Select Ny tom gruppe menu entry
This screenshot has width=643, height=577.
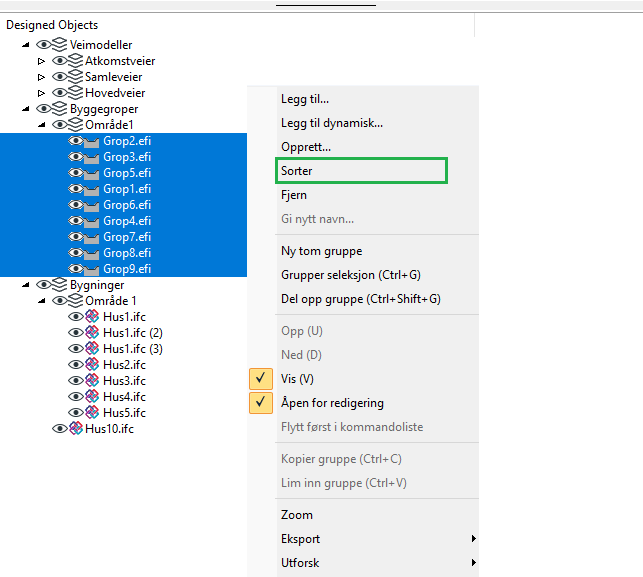(321, 251)
